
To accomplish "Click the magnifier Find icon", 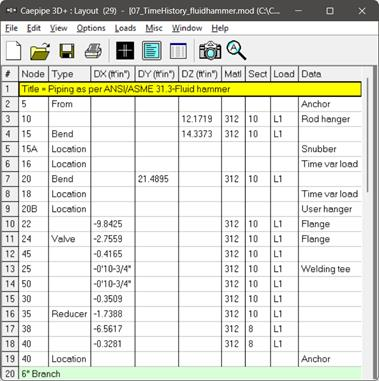I will (x=236, y=51).
